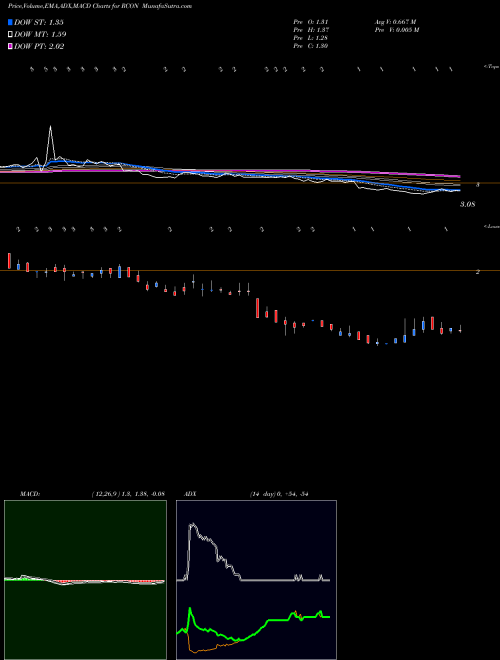The height and width of the screenshot is (660, 500).
Task: Open the dark blue ADX chart panel
Action: pyautogui.click(x=256, y=580)
